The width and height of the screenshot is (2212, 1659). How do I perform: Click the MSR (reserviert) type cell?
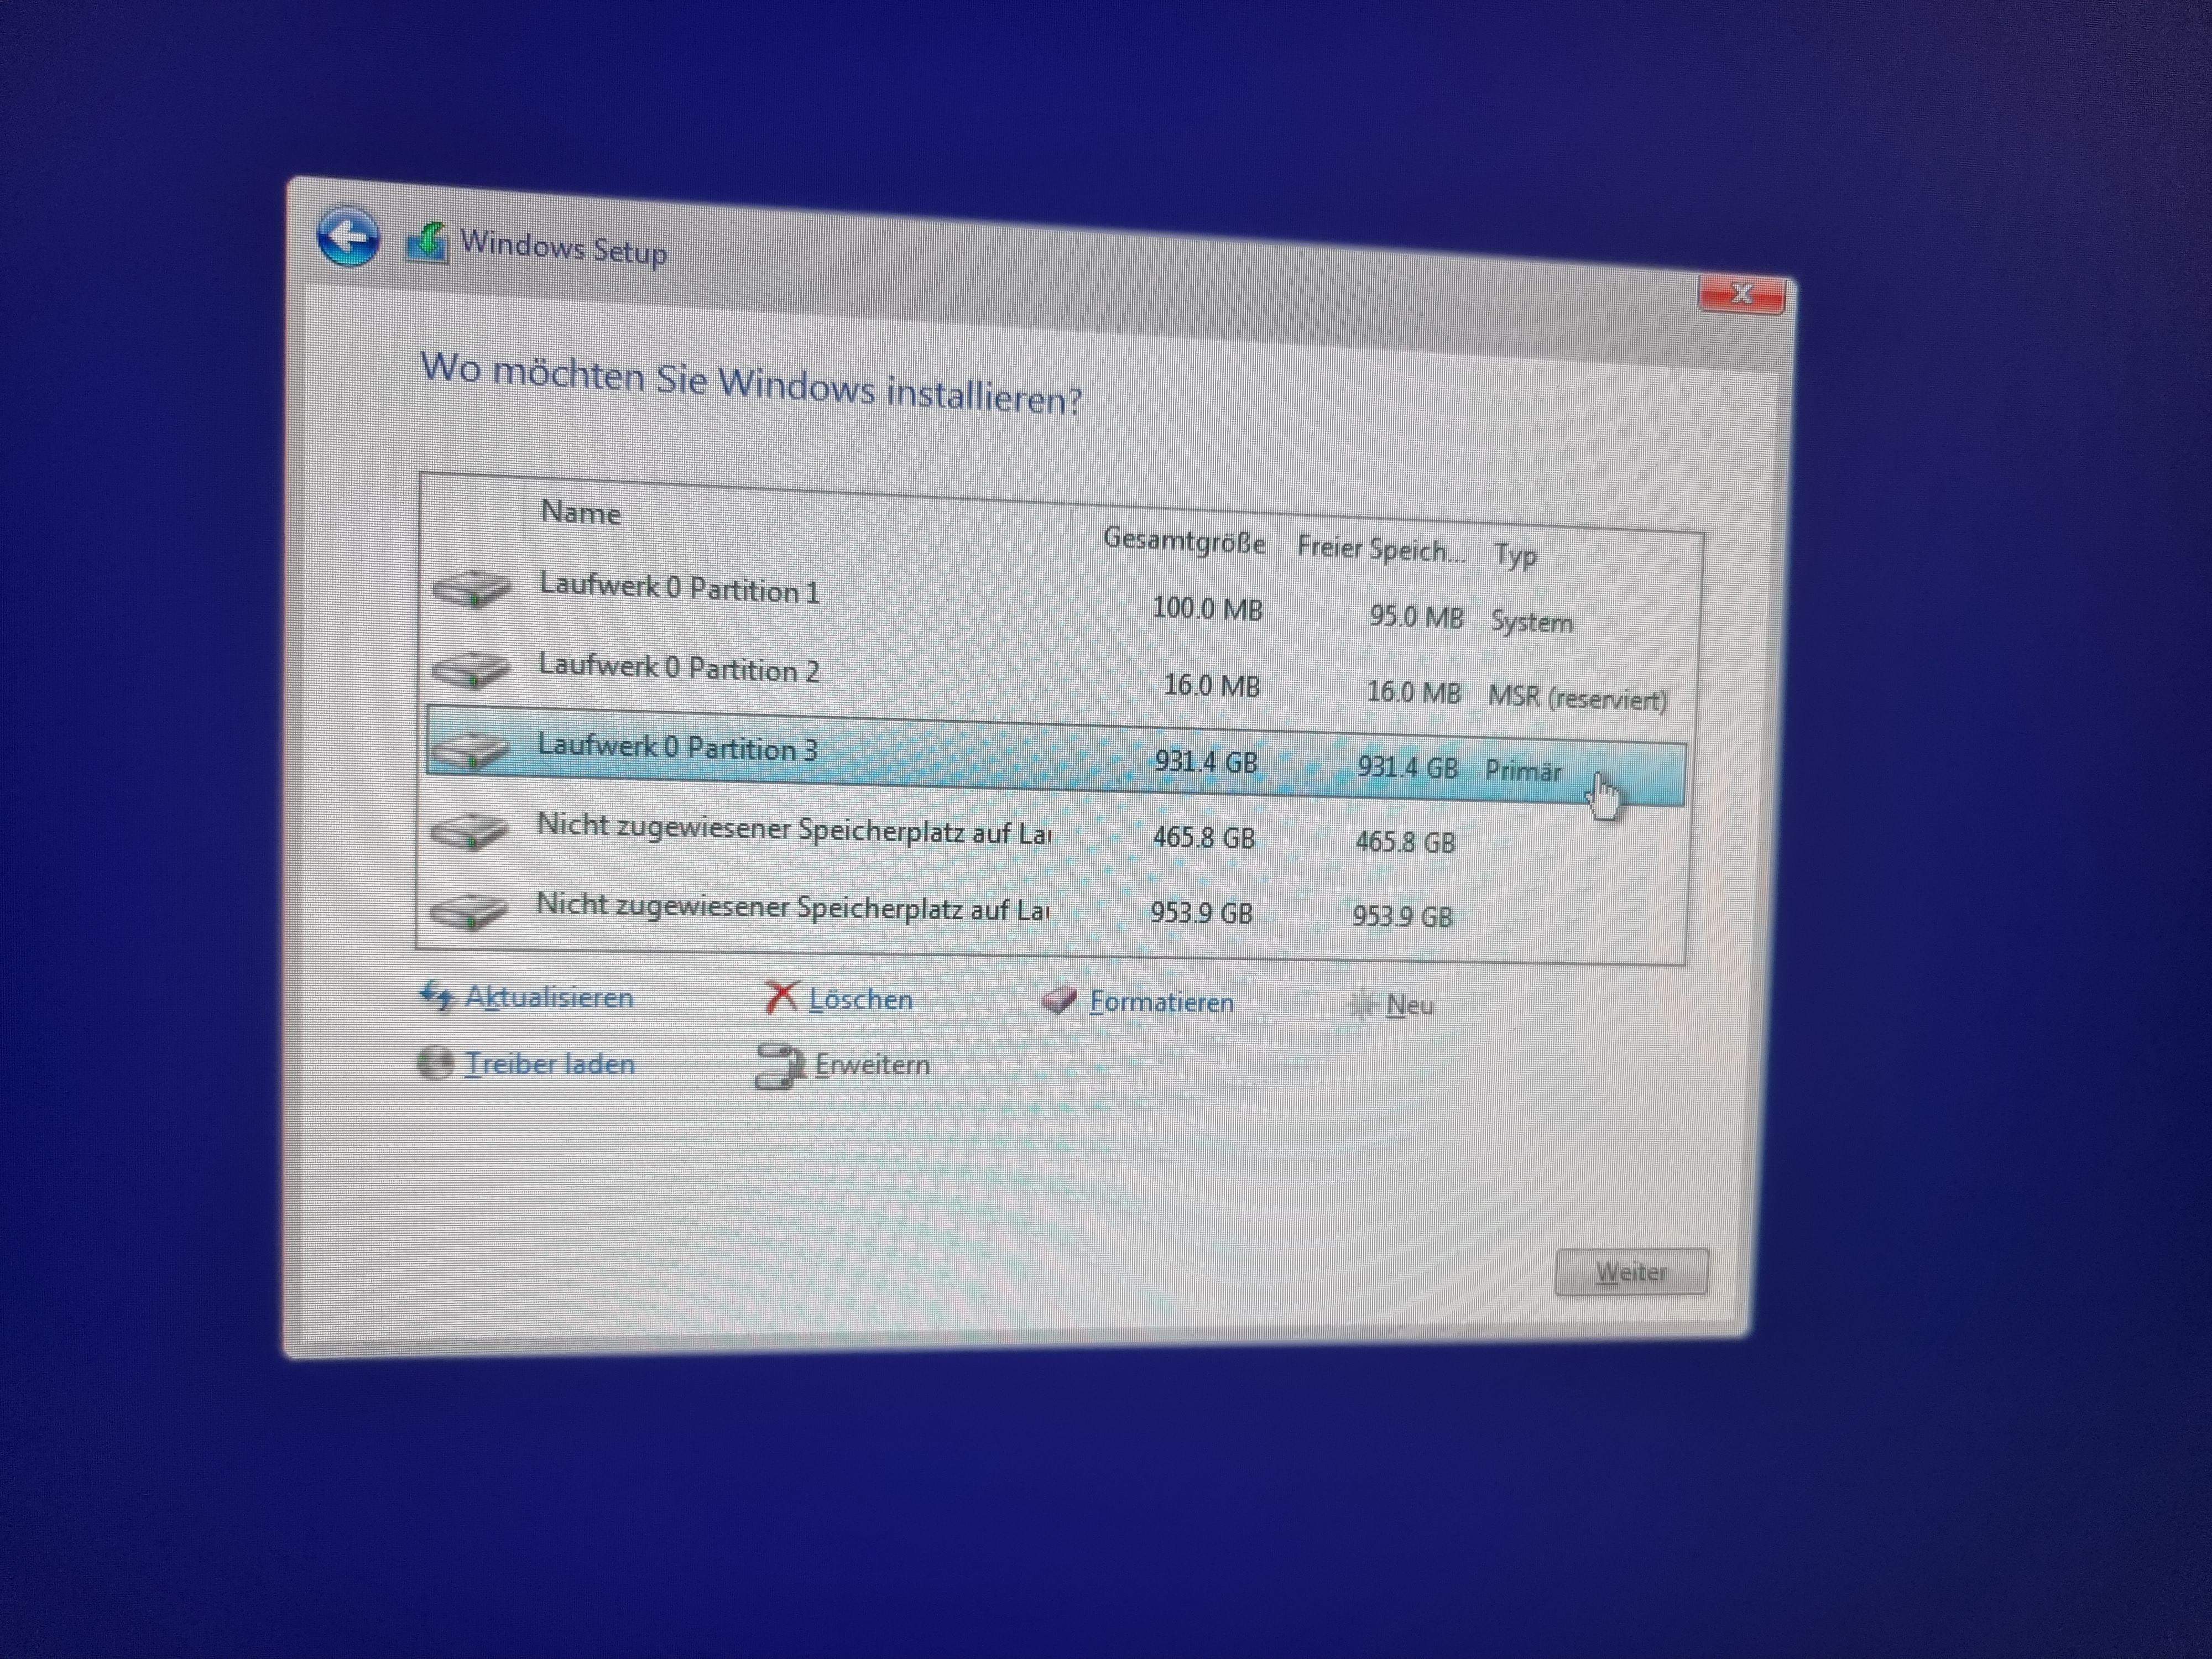tap(1578, 697)
